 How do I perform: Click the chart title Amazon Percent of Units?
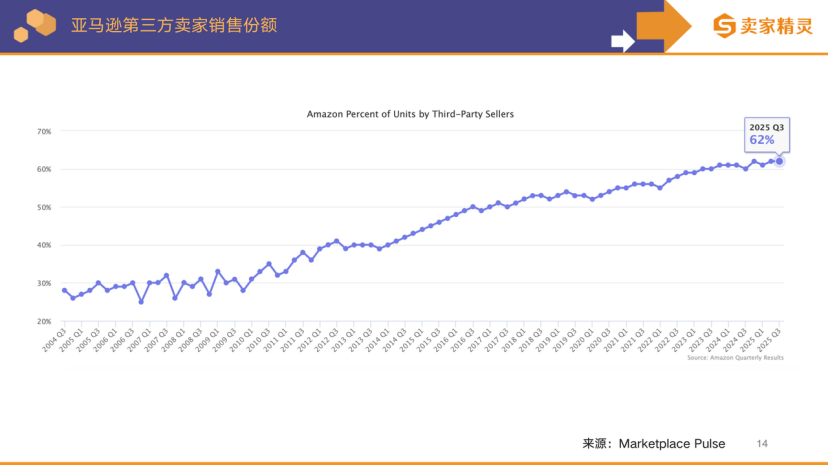(x=410, y=114)
